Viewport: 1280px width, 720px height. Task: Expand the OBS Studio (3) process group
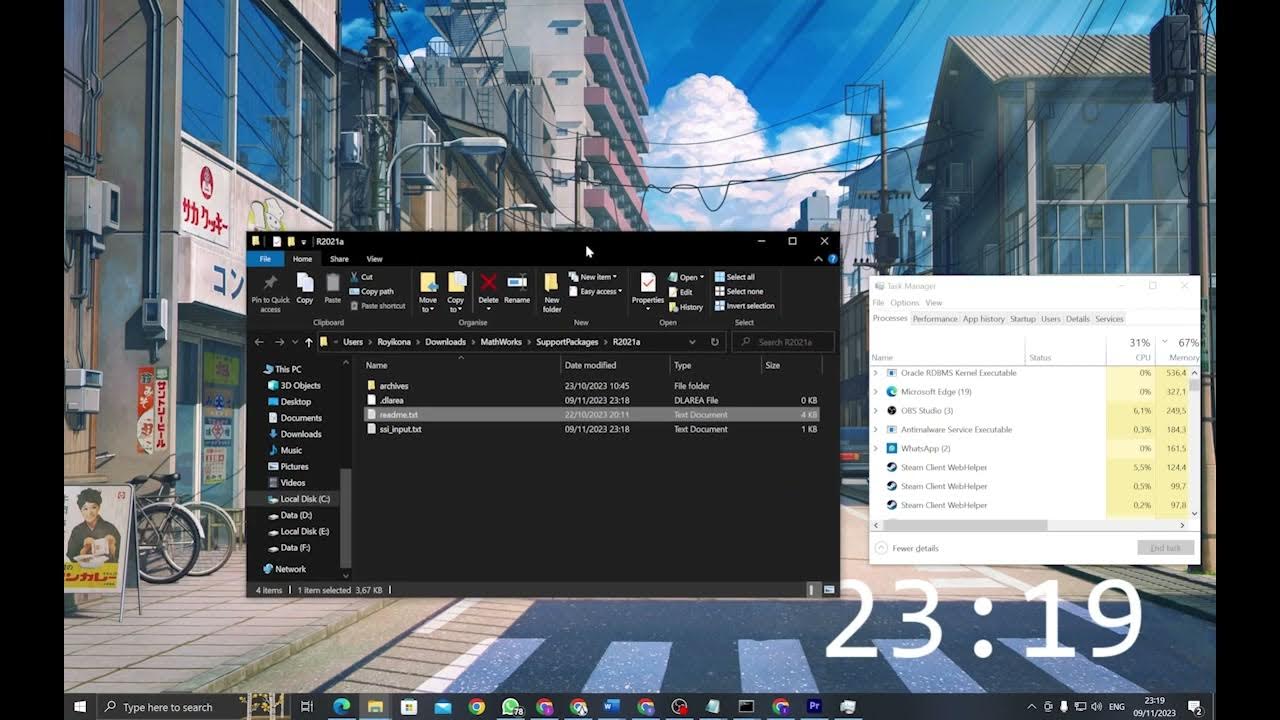[876, 411]
